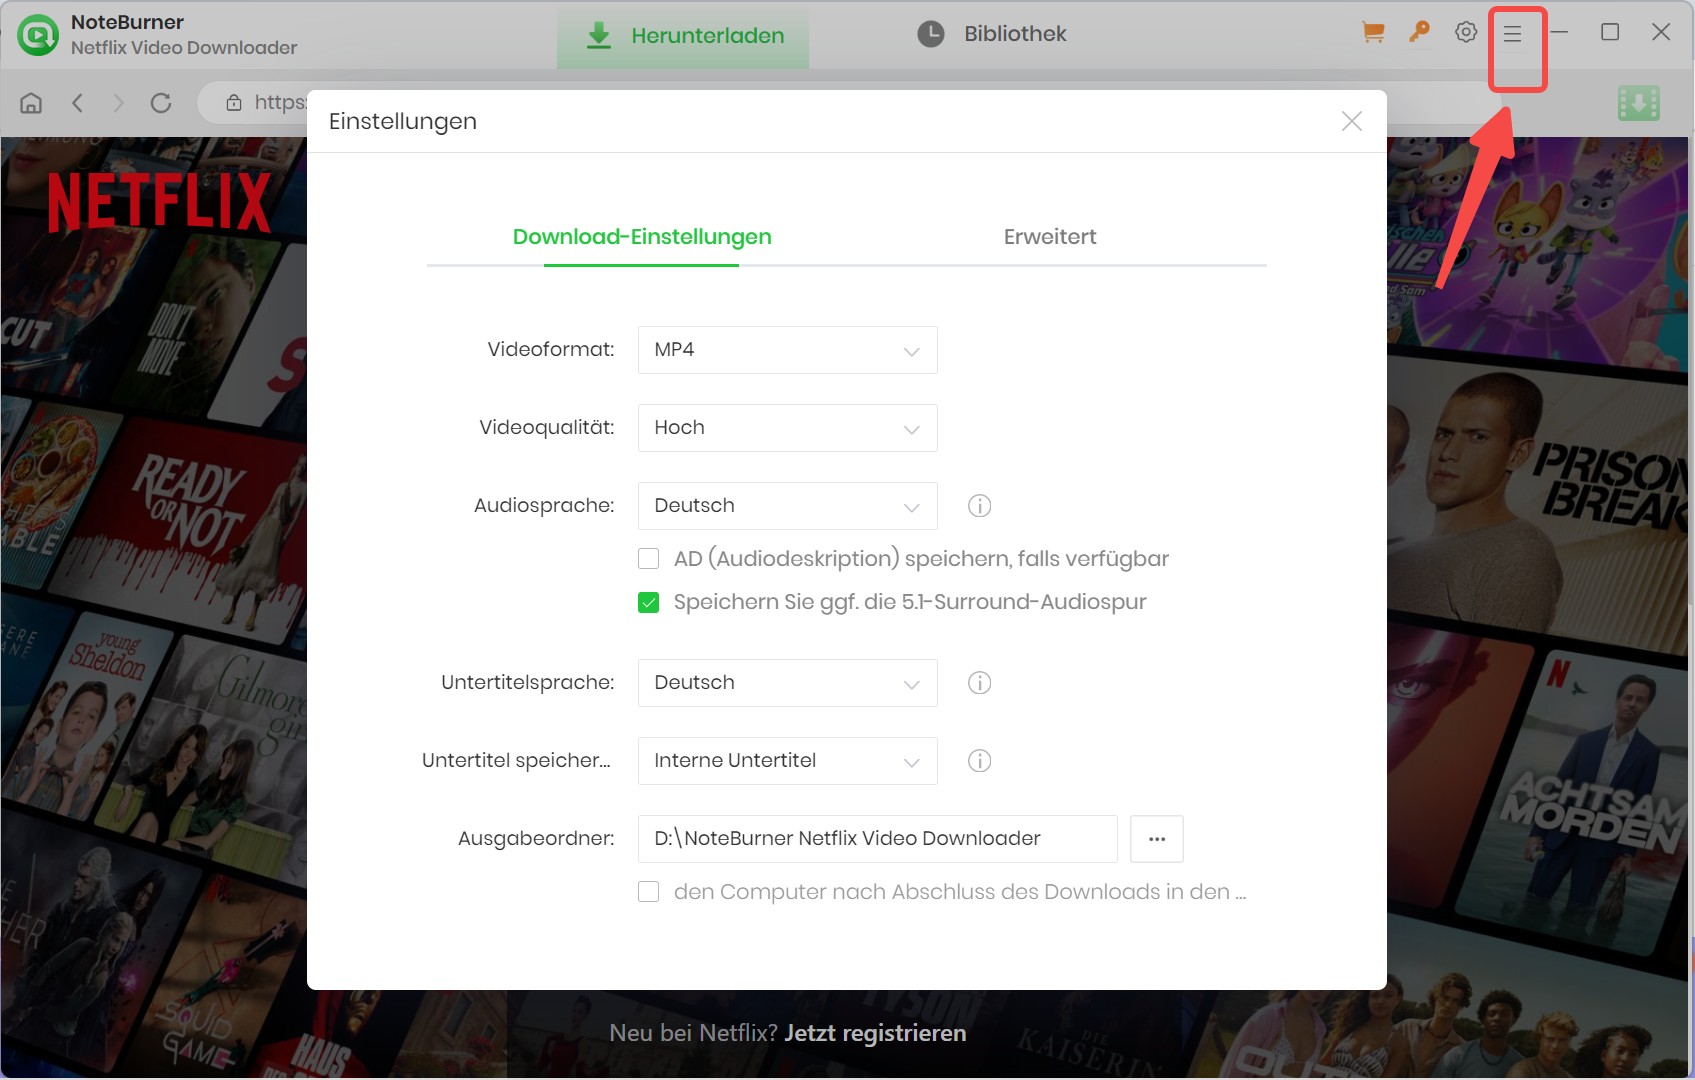The width and height of the screenshot is (1695, 1080).
Task: Switch to the Erweitert tab
Action: click(1050, 237)
